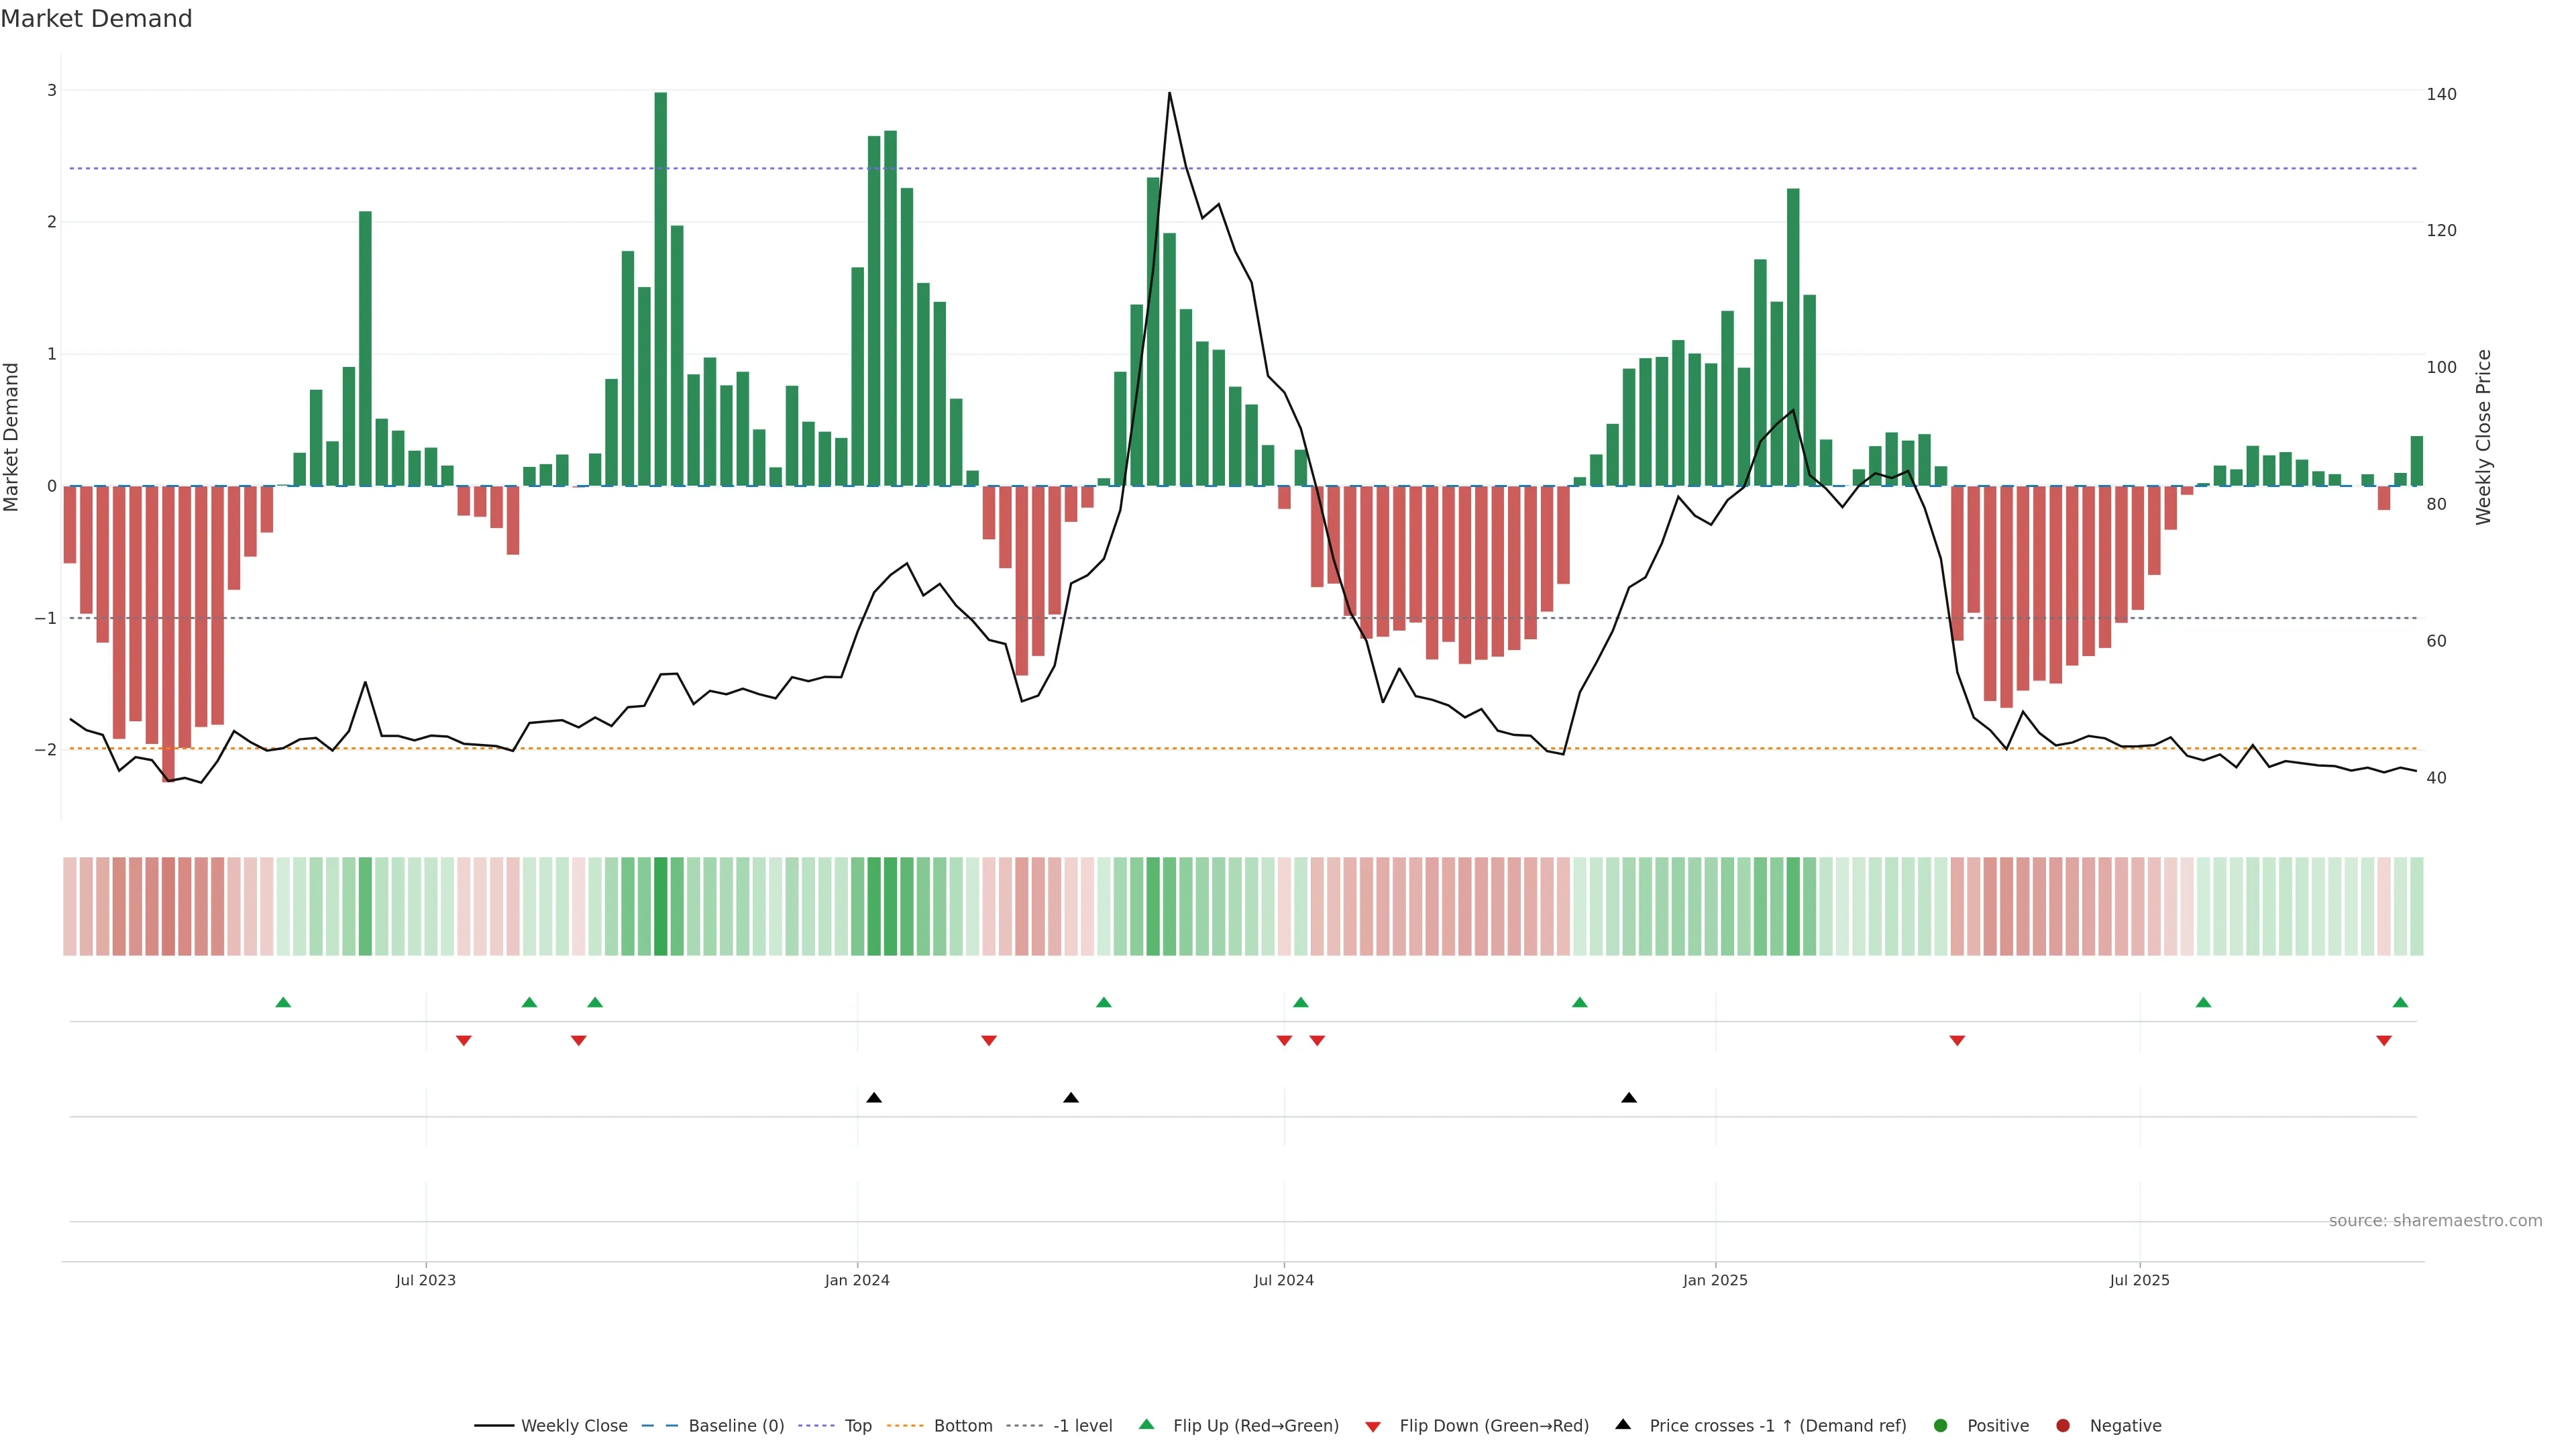
Task: Click the Flip Down red triangle legend icon
Action: (1373, 1426)
